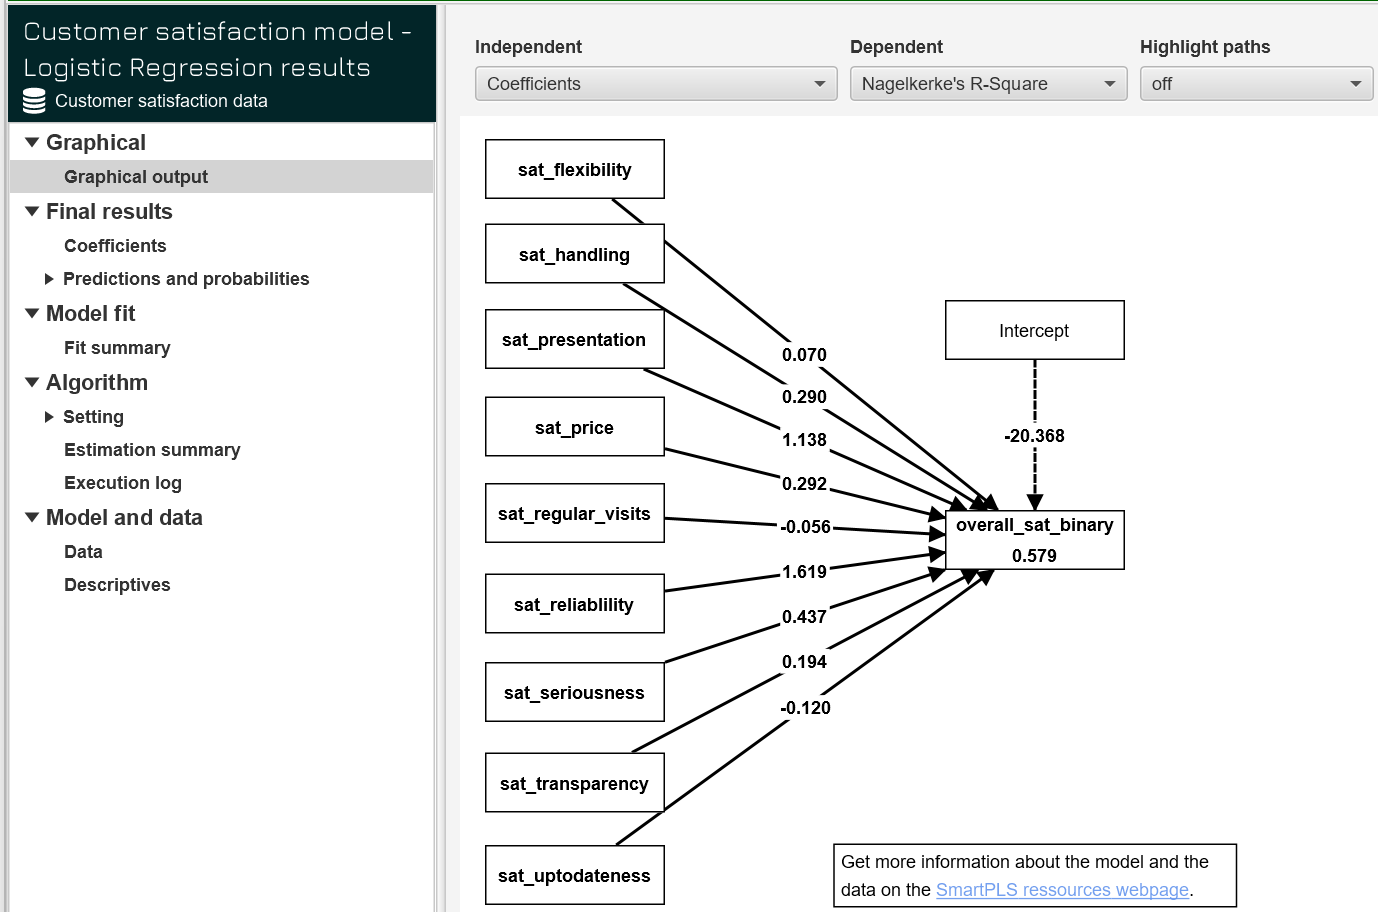Select the sat_reliablility node
The width and height of the screenshot is (1378, 912).
(x=575, y=604)
